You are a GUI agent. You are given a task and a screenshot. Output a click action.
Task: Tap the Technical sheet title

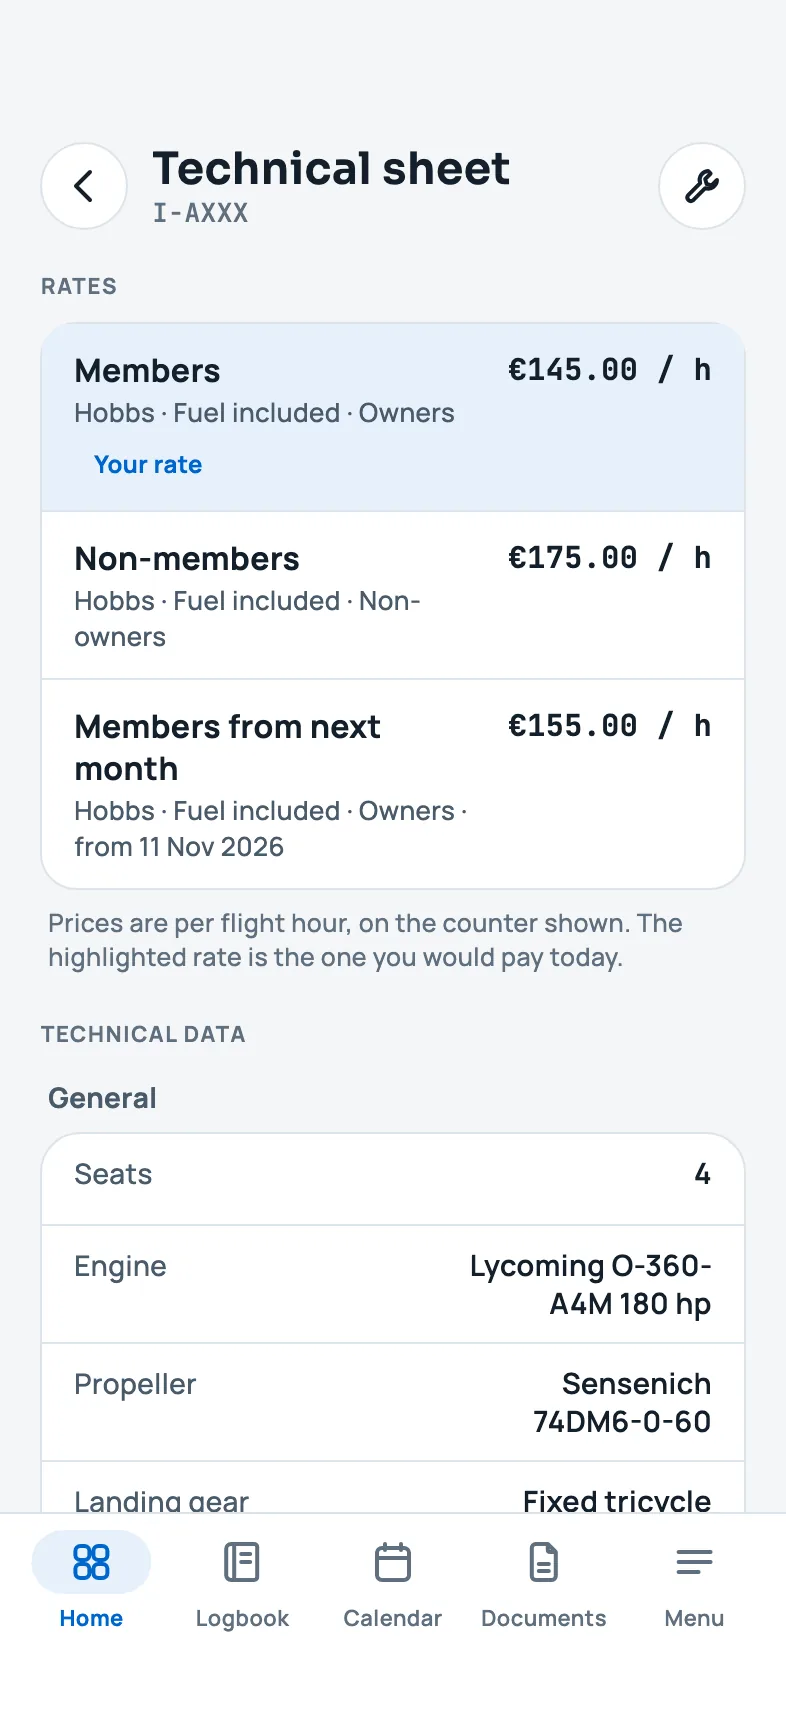point(331,168)
